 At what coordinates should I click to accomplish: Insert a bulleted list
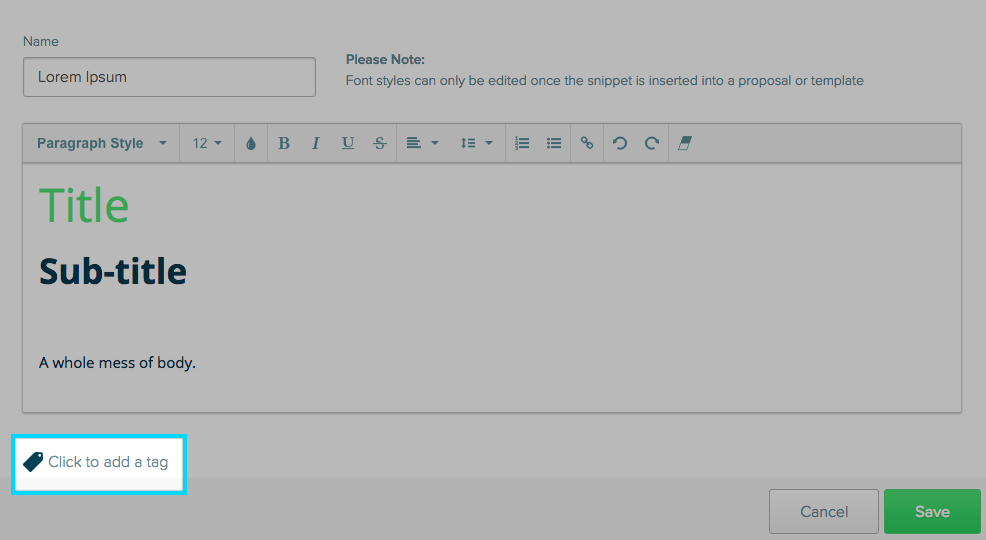click(x=554, y=143)
